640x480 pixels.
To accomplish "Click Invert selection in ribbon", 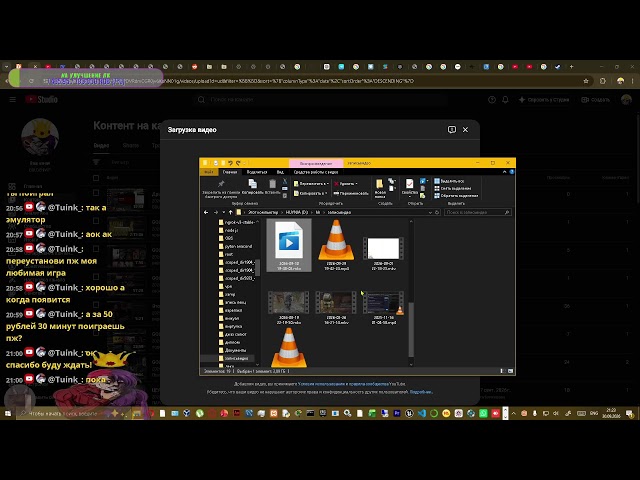I will point(456,196).
